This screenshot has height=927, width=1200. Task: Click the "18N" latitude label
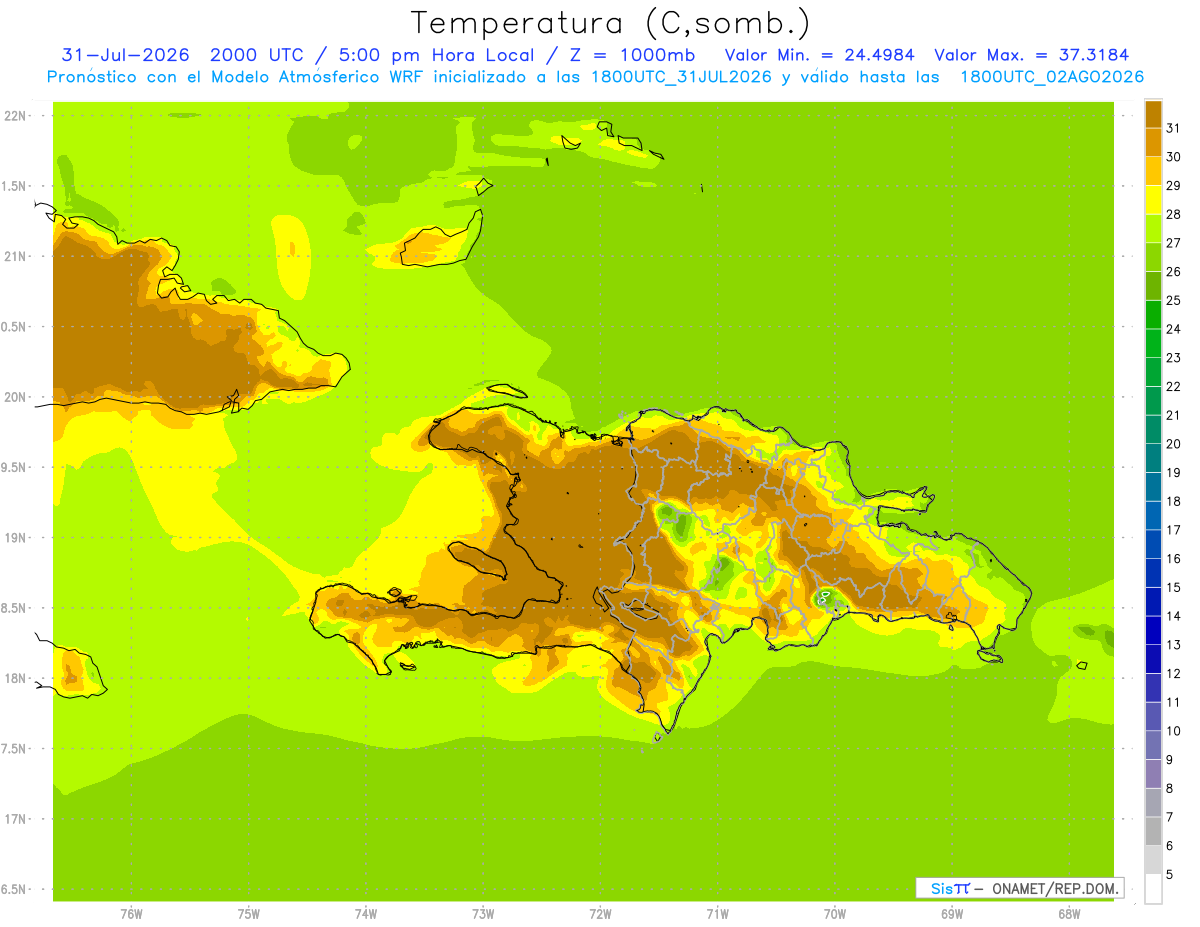15,678
